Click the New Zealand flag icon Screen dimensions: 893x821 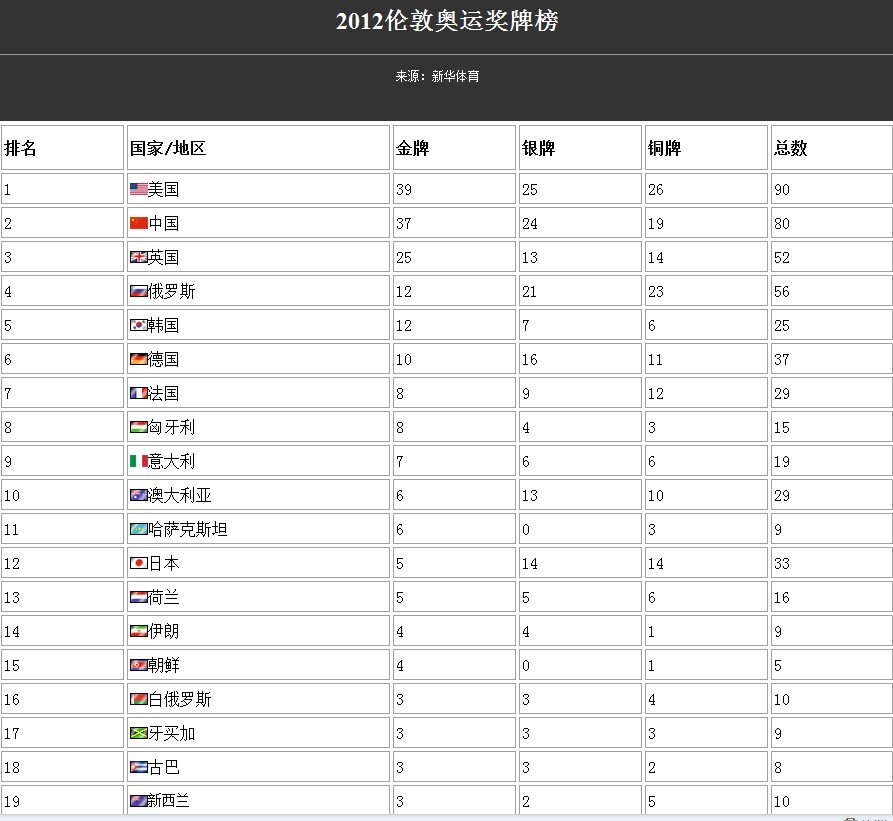coord(138,801)
